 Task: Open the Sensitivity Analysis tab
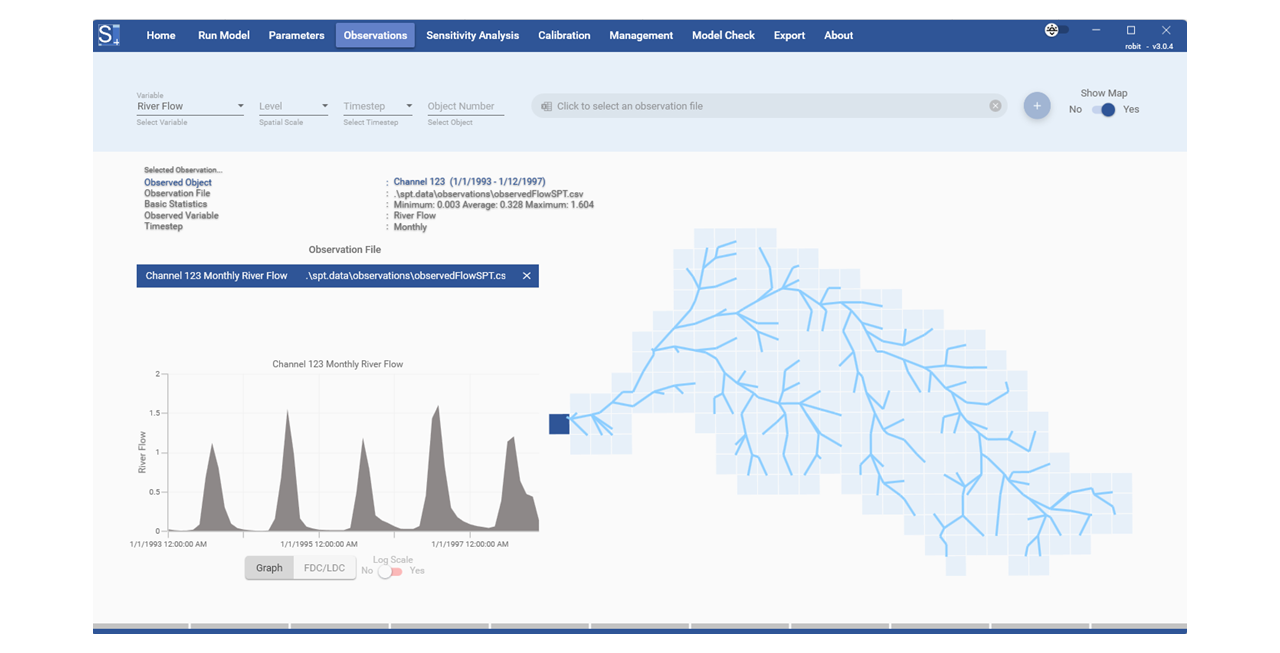tap(472, 35)
